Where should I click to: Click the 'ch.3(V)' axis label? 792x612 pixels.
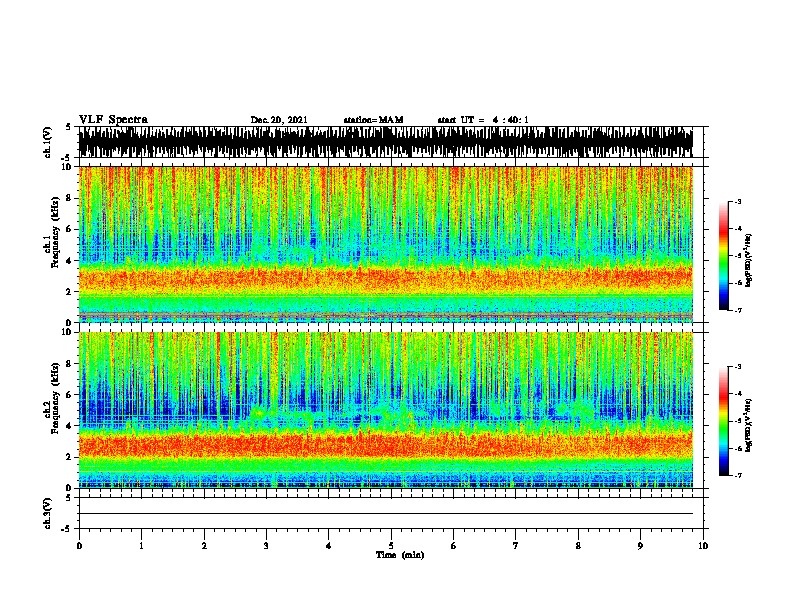click(x=48, y=513)
